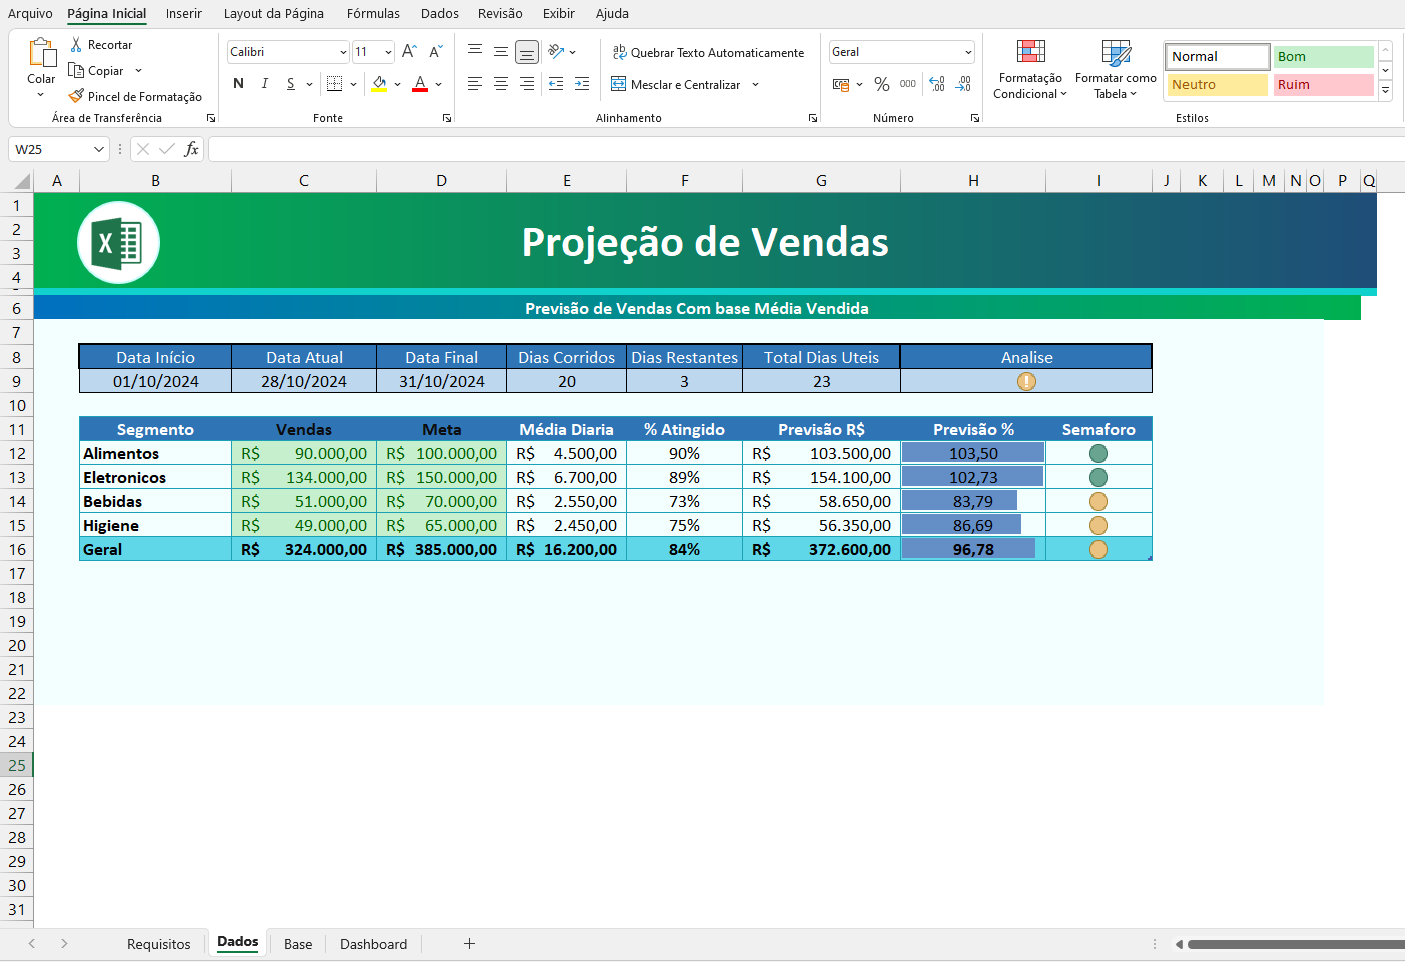Toggle italic (I) formatting

(264, 84)
